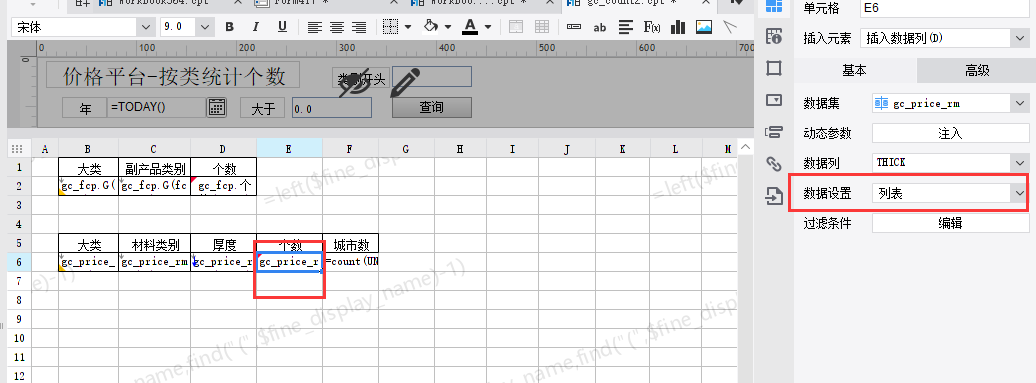Open cell element panel icon
Viewport: 1036px width, 383px height.
coord(774,7)
